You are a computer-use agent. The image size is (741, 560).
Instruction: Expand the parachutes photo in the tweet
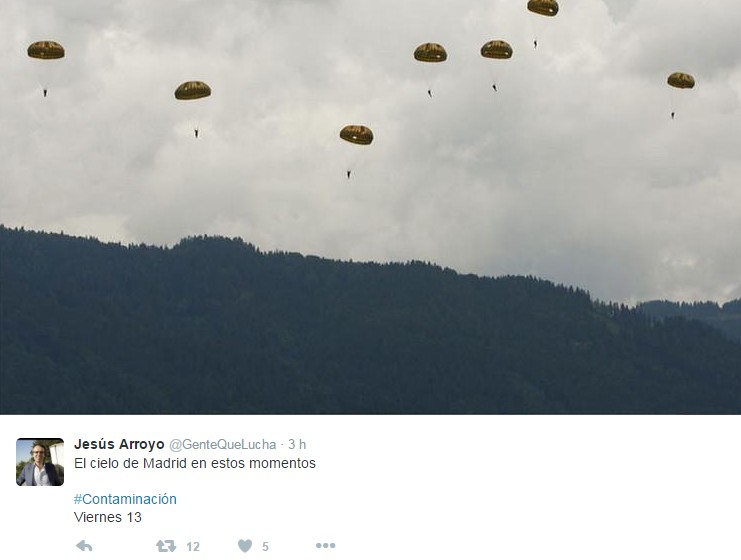370,207
